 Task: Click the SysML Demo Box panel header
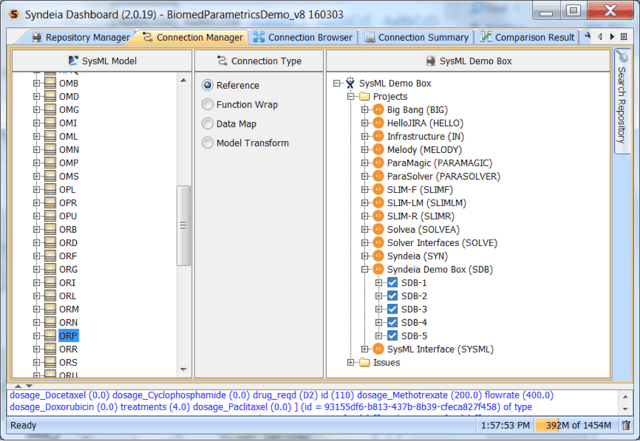(x=469, y=61)
